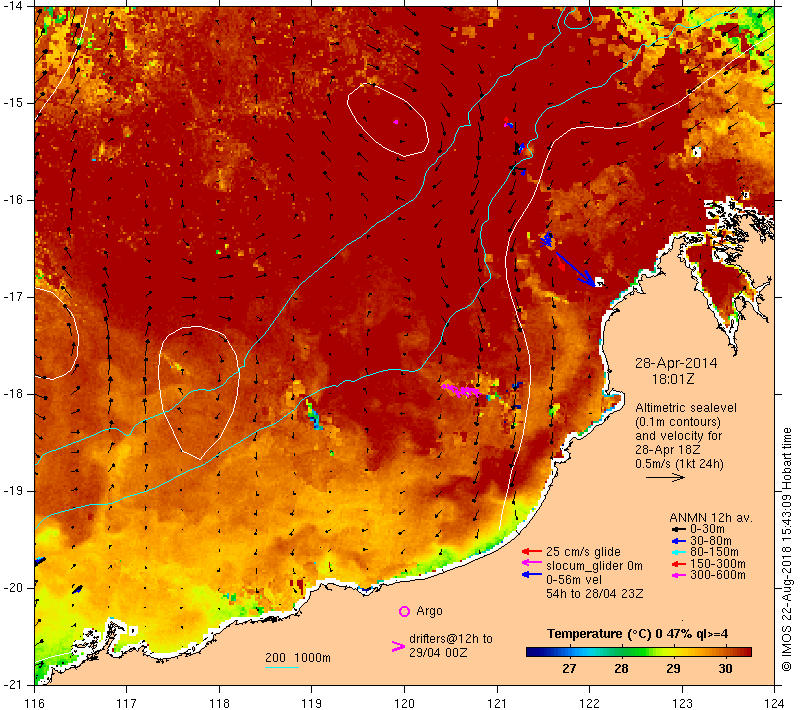Screen dimensions: 800x710
Task: Click the red 25 cm/s glide arrow
Action: (x=532, y=551)
